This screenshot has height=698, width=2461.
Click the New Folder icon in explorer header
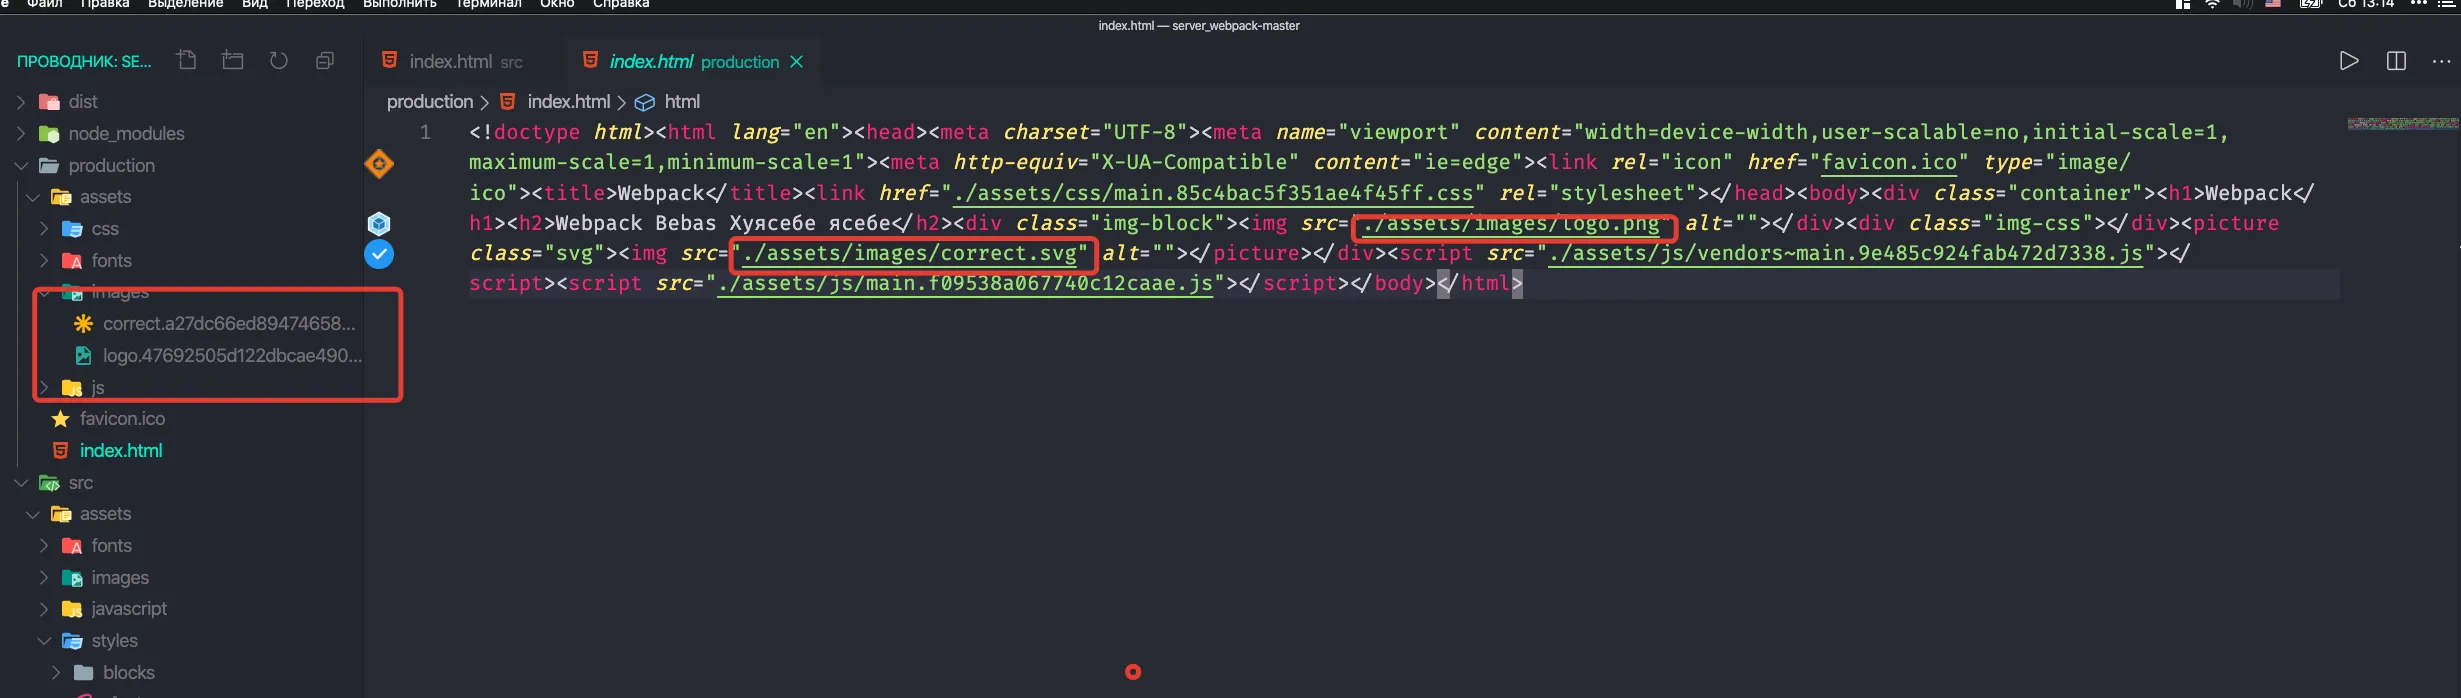point(233,60)
